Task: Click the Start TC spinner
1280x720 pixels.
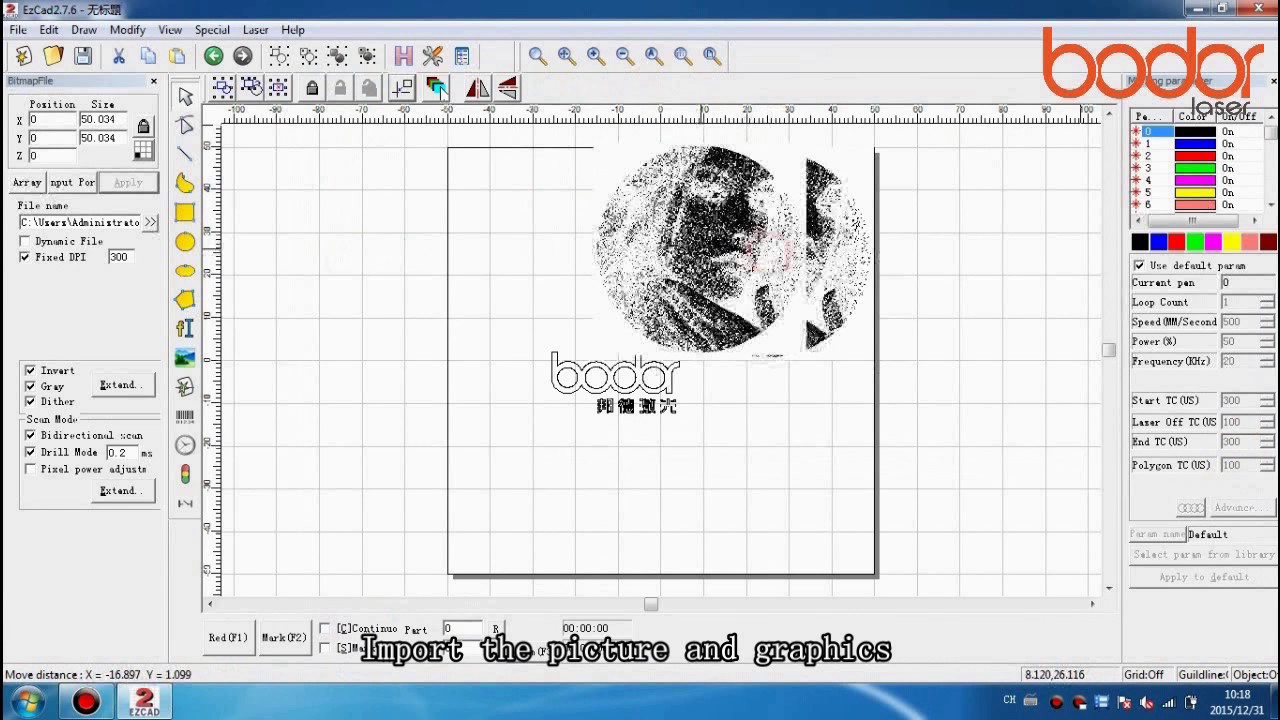Action: (x=1267, y=400)
